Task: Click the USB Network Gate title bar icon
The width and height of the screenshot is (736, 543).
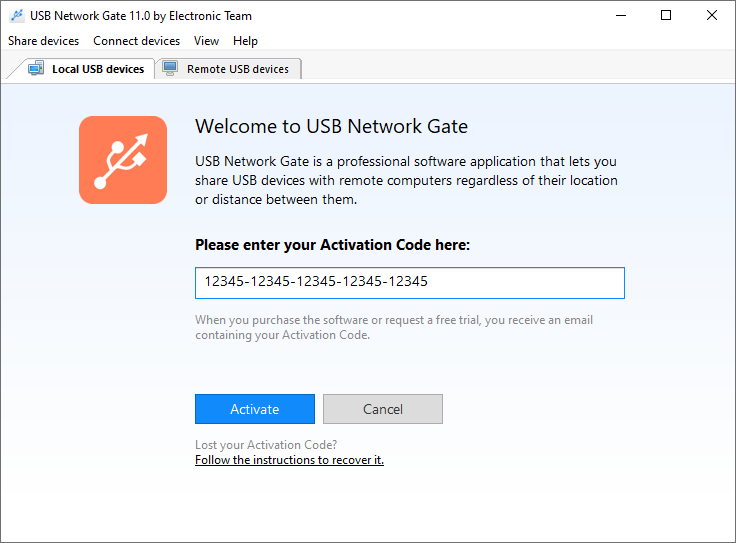Action: 16,16
